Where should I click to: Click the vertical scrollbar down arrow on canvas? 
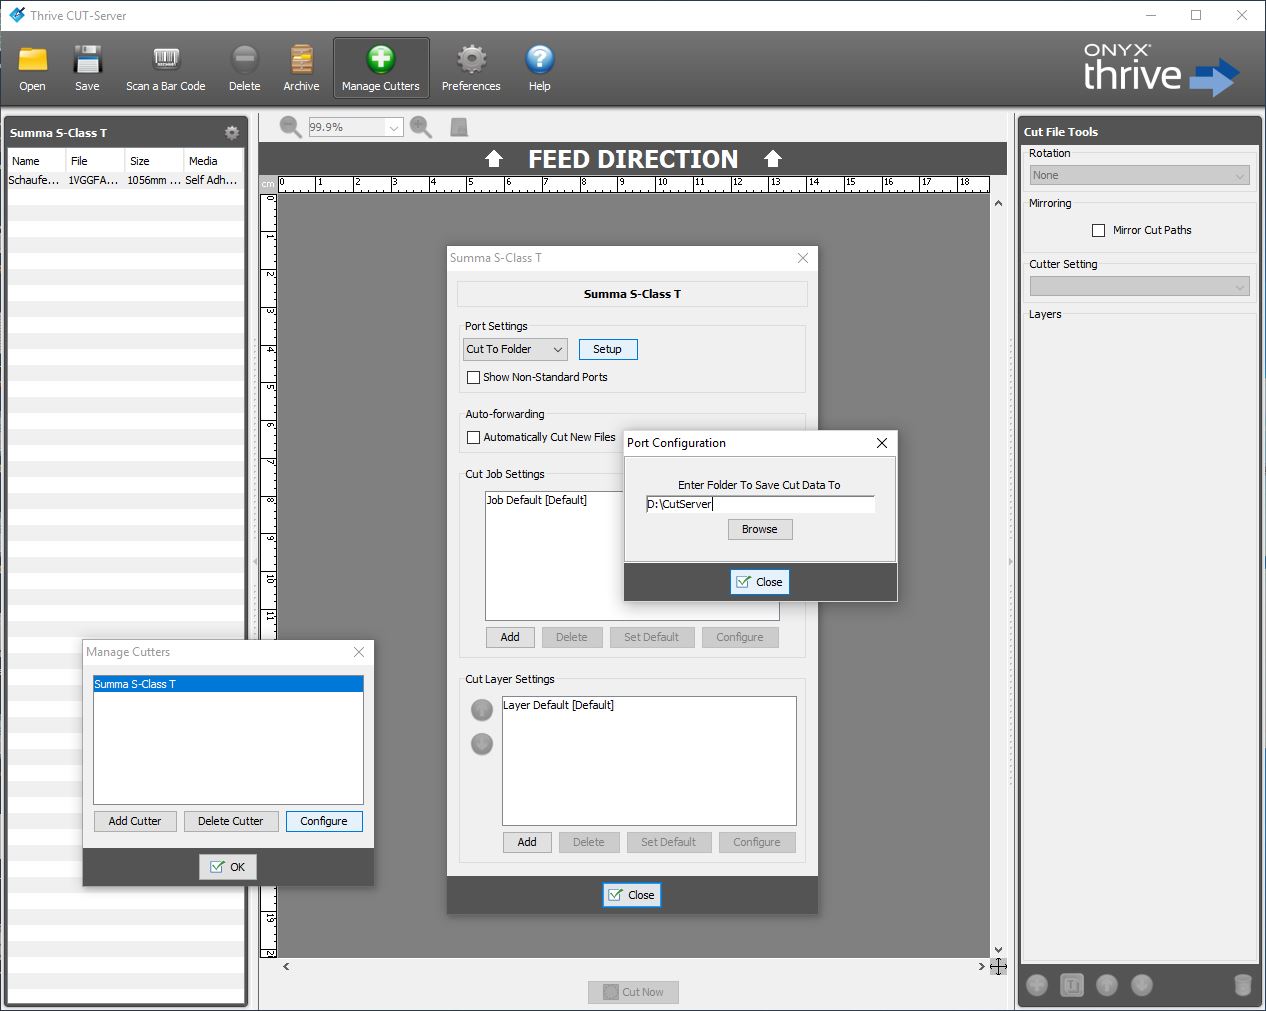point(998,950)
